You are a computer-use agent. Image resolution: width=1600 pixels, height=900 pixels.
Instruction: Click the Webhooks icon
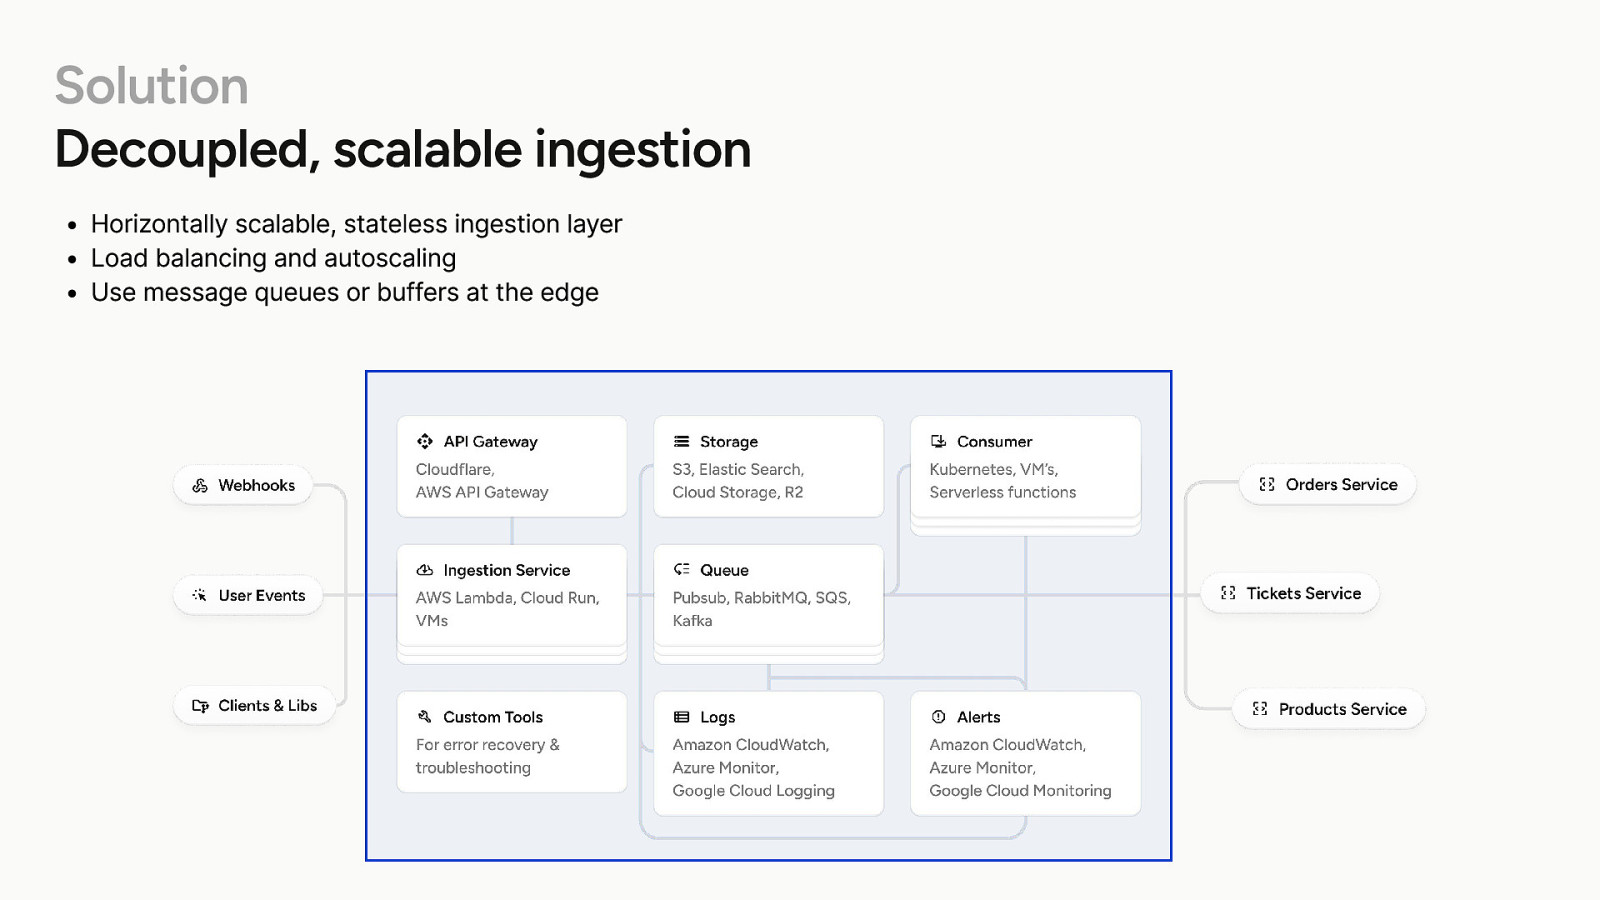point(200,485)
